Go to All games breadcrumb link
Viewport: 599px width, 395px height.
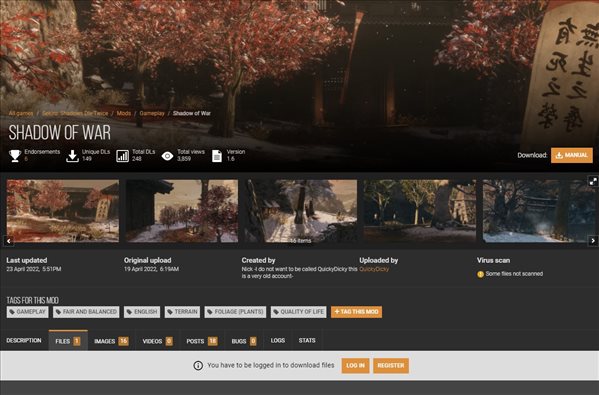21,113
